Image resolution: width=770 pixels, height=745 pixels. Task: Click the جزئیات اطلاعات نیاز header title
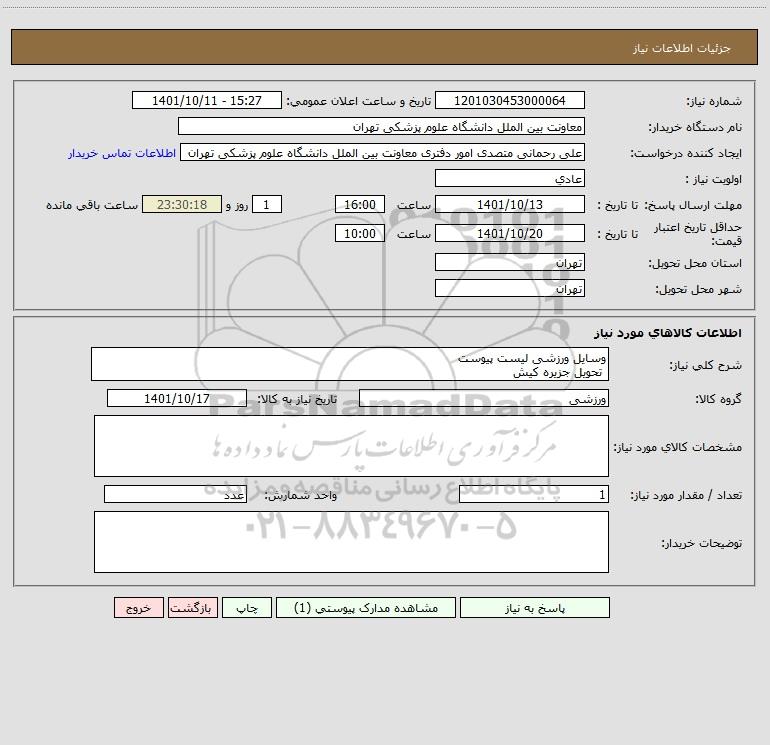tap(682, 48)
